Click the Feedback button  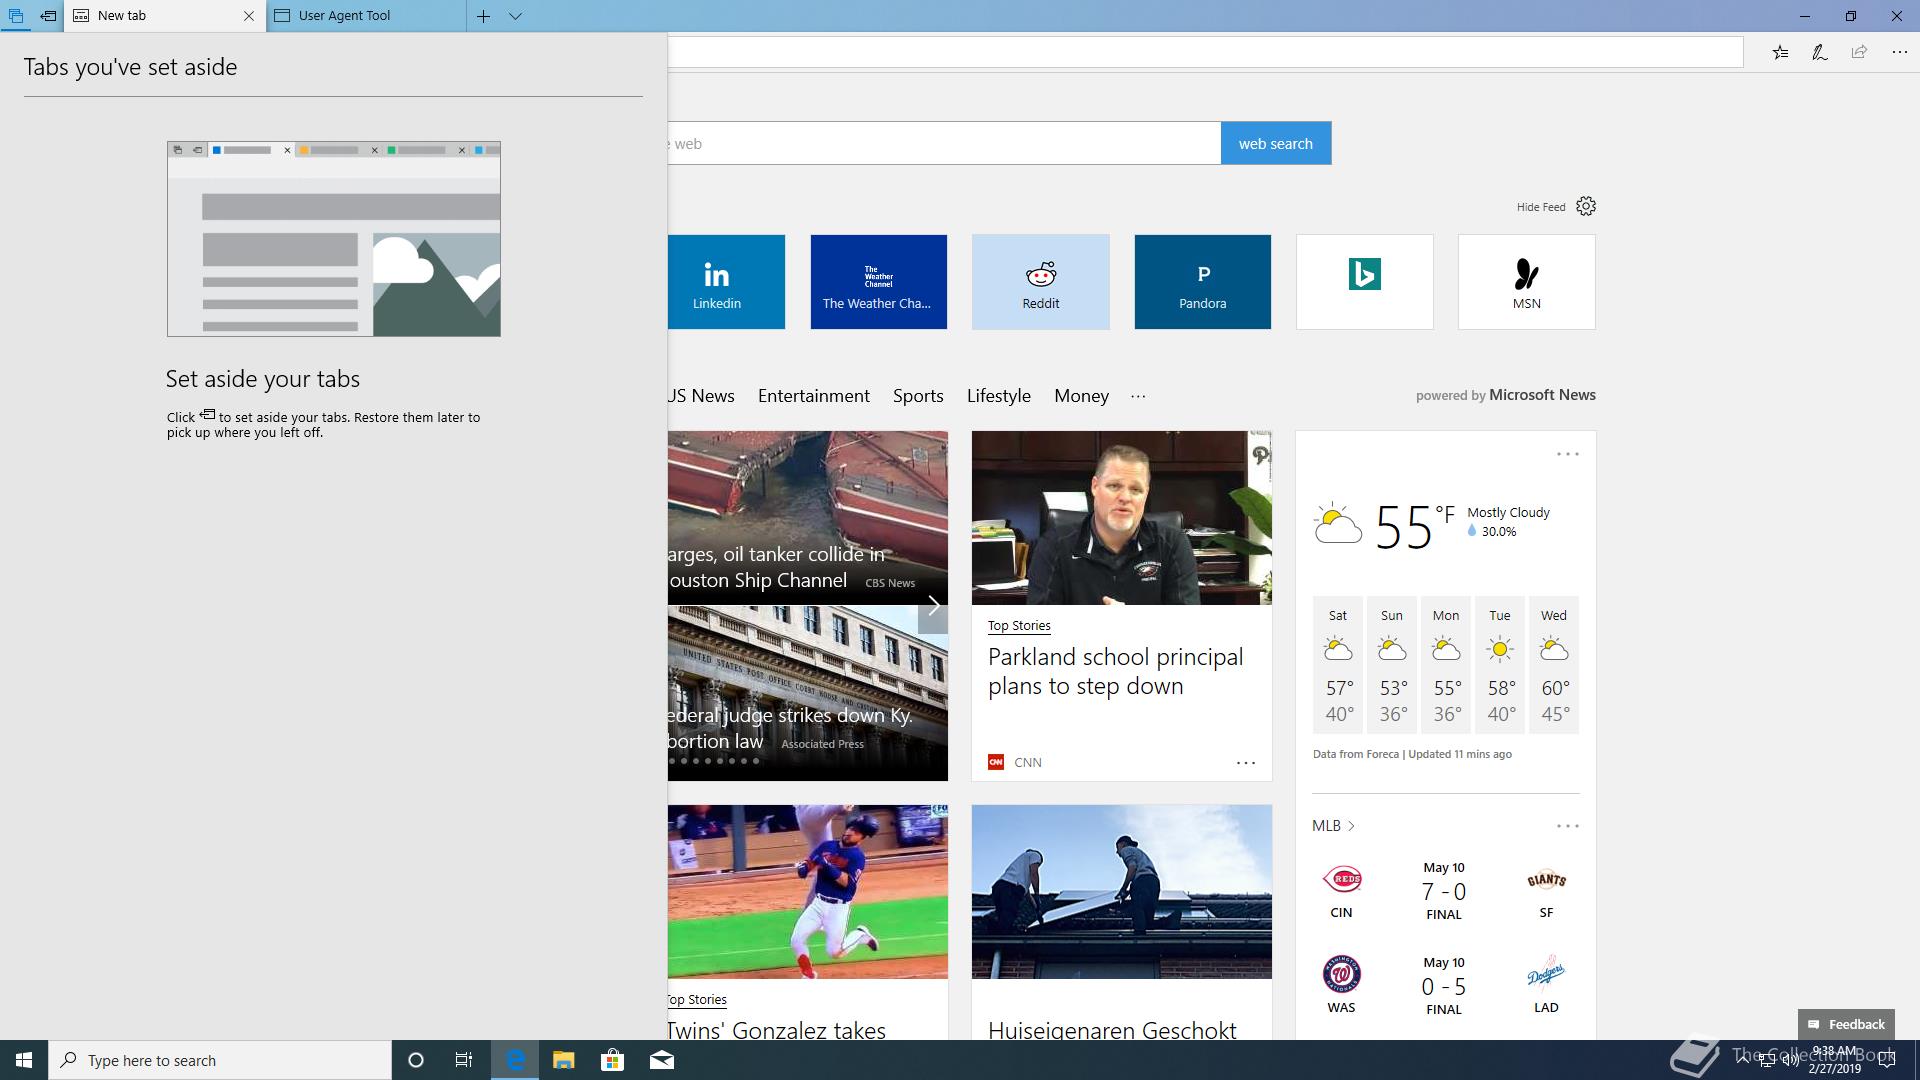[1846, 1024]
